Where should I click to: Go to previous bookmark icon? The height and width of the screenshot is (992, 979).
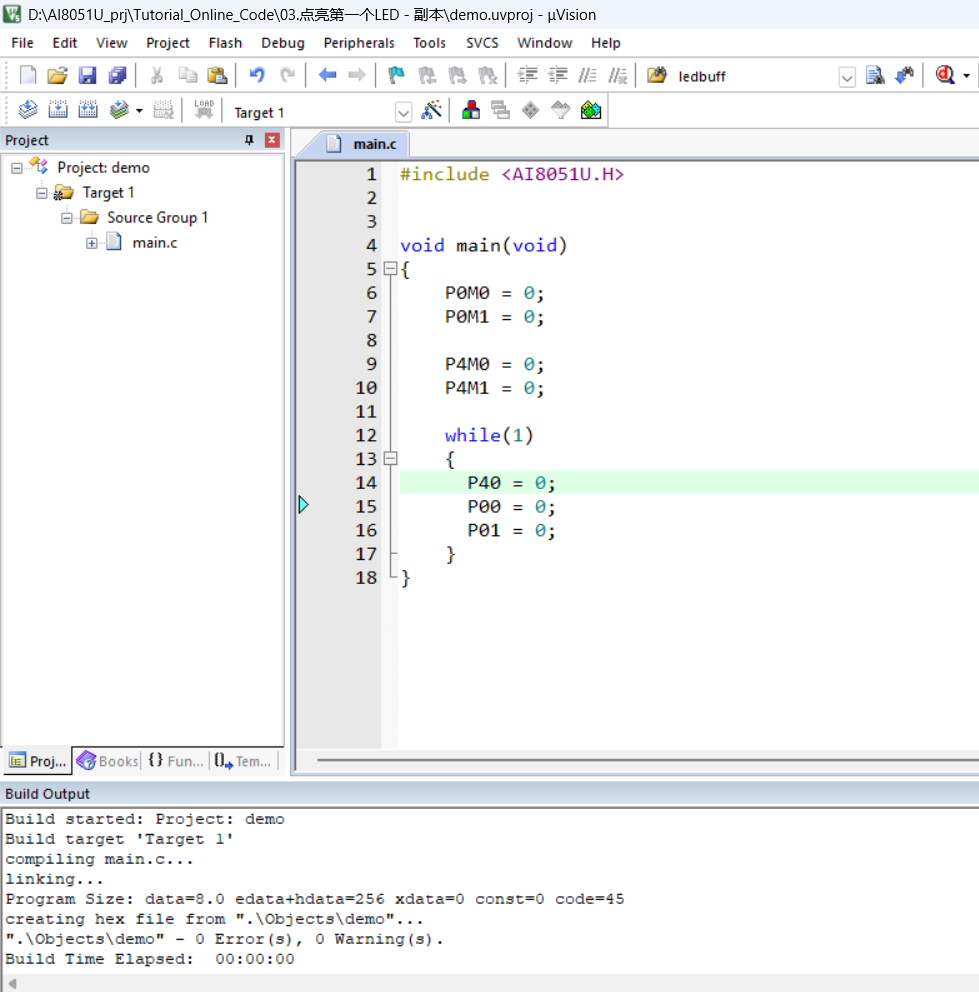click(427, 75)
